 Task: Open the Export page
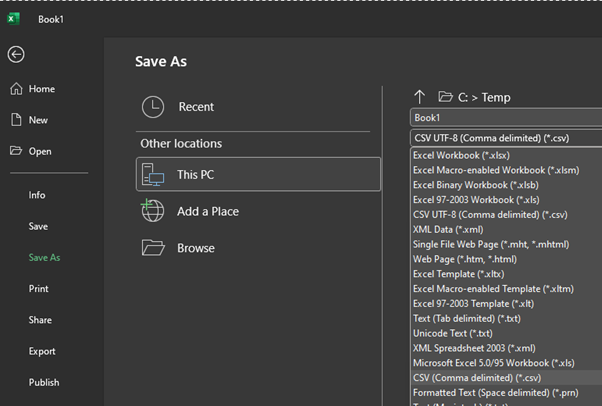pyautogui.click(x=42, y=351)
